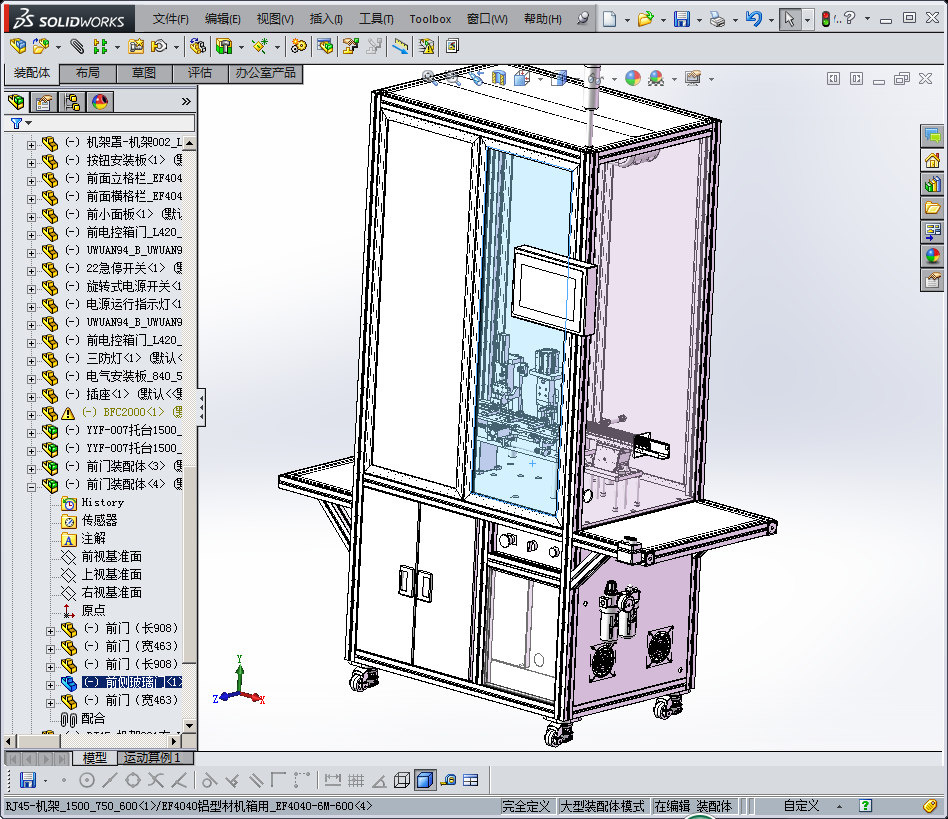
Task: Click the green help question mark in status bar
Action: click(x=865, y=806)
